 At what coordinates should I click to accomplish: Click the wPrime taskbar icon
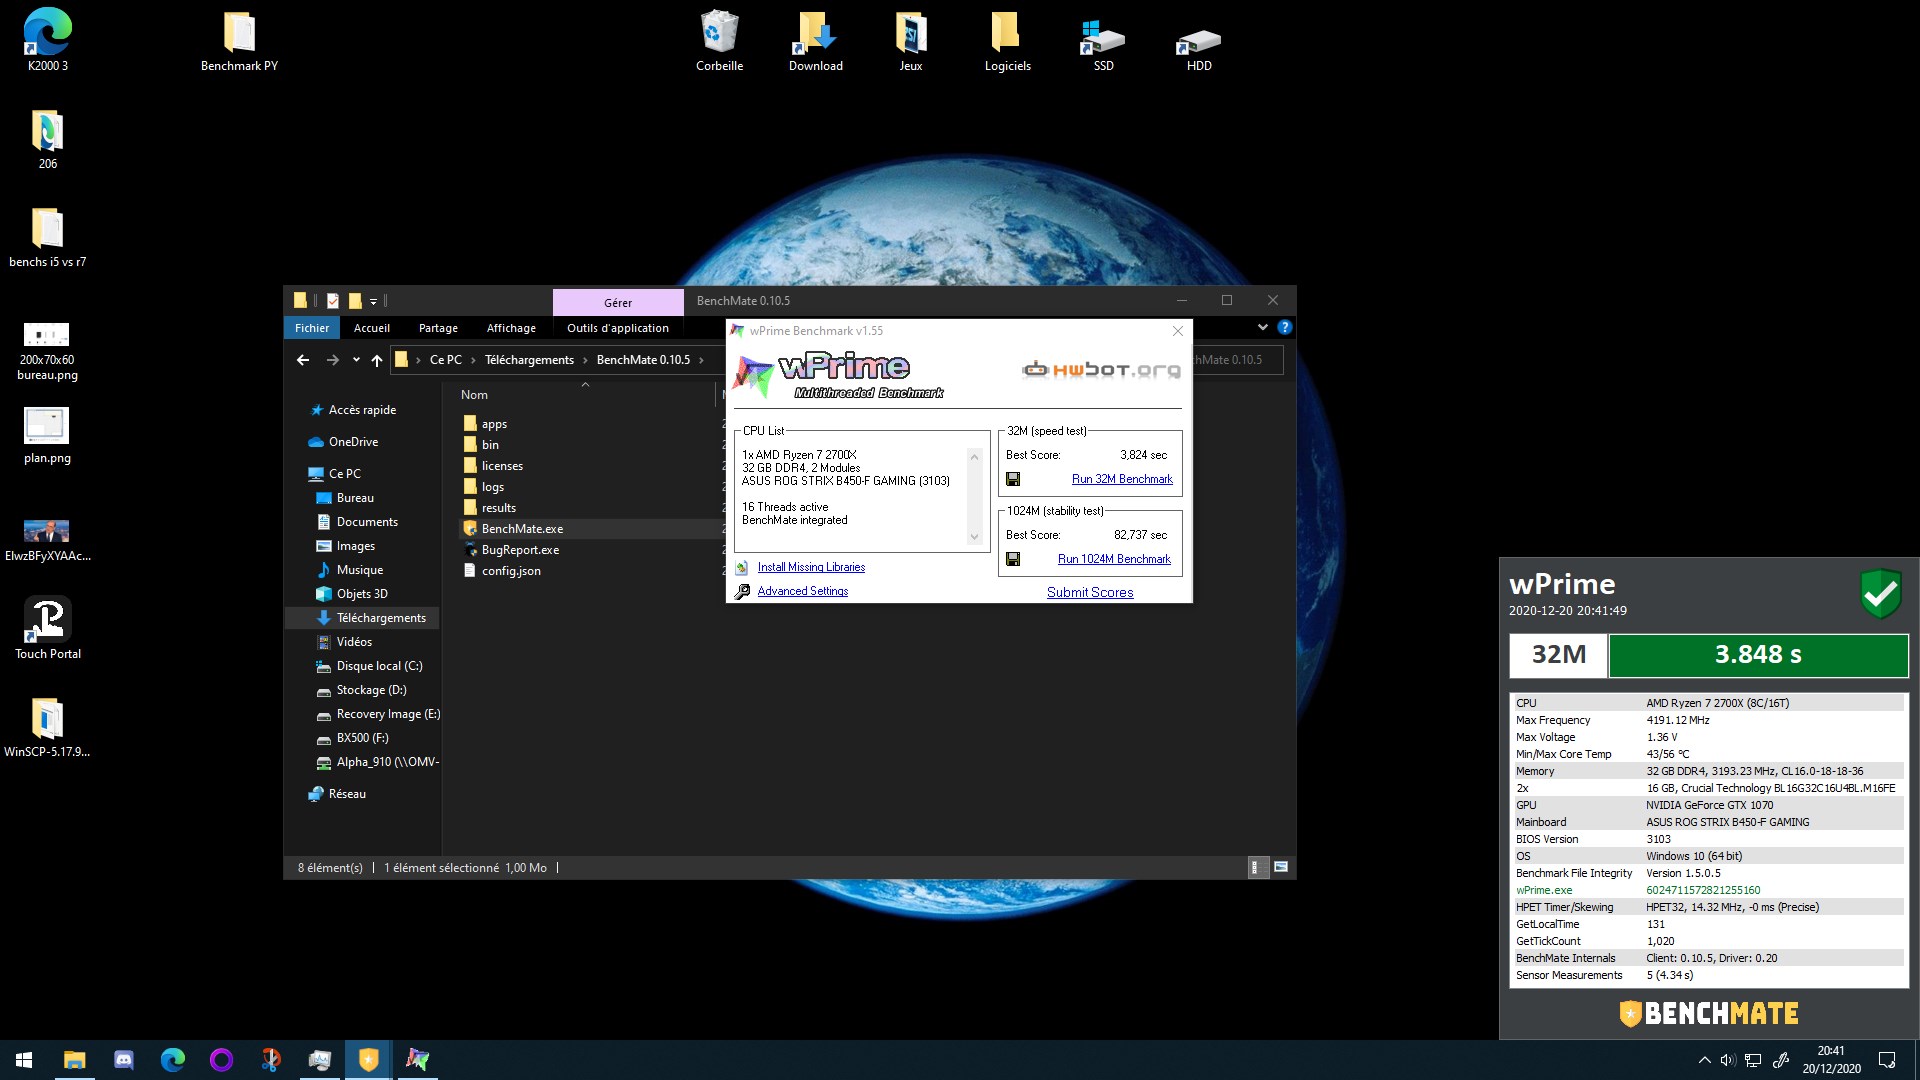(x=417, y=1060)
